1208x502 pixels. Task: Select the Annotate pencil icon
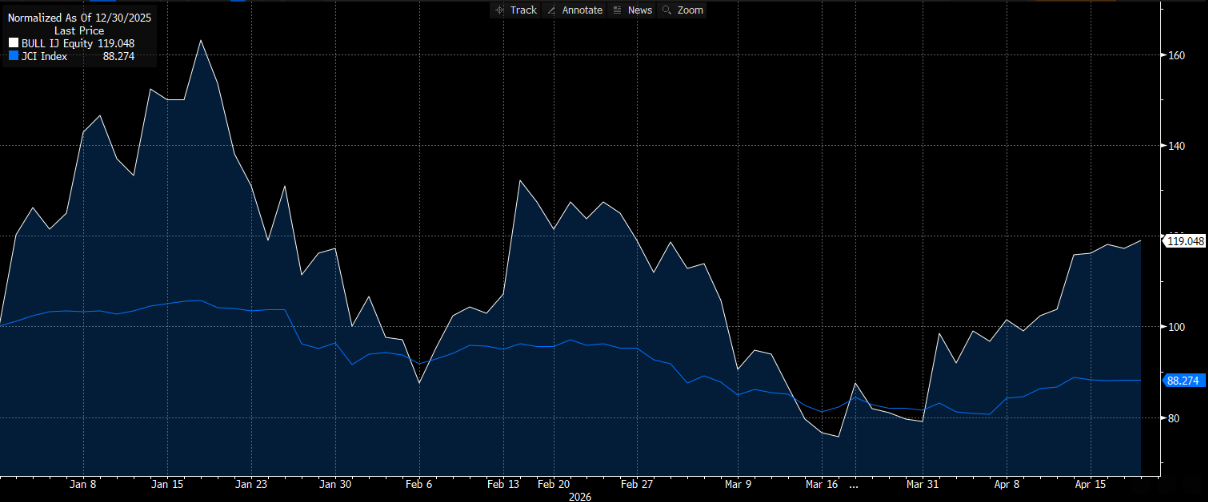(x=551, y=10)
